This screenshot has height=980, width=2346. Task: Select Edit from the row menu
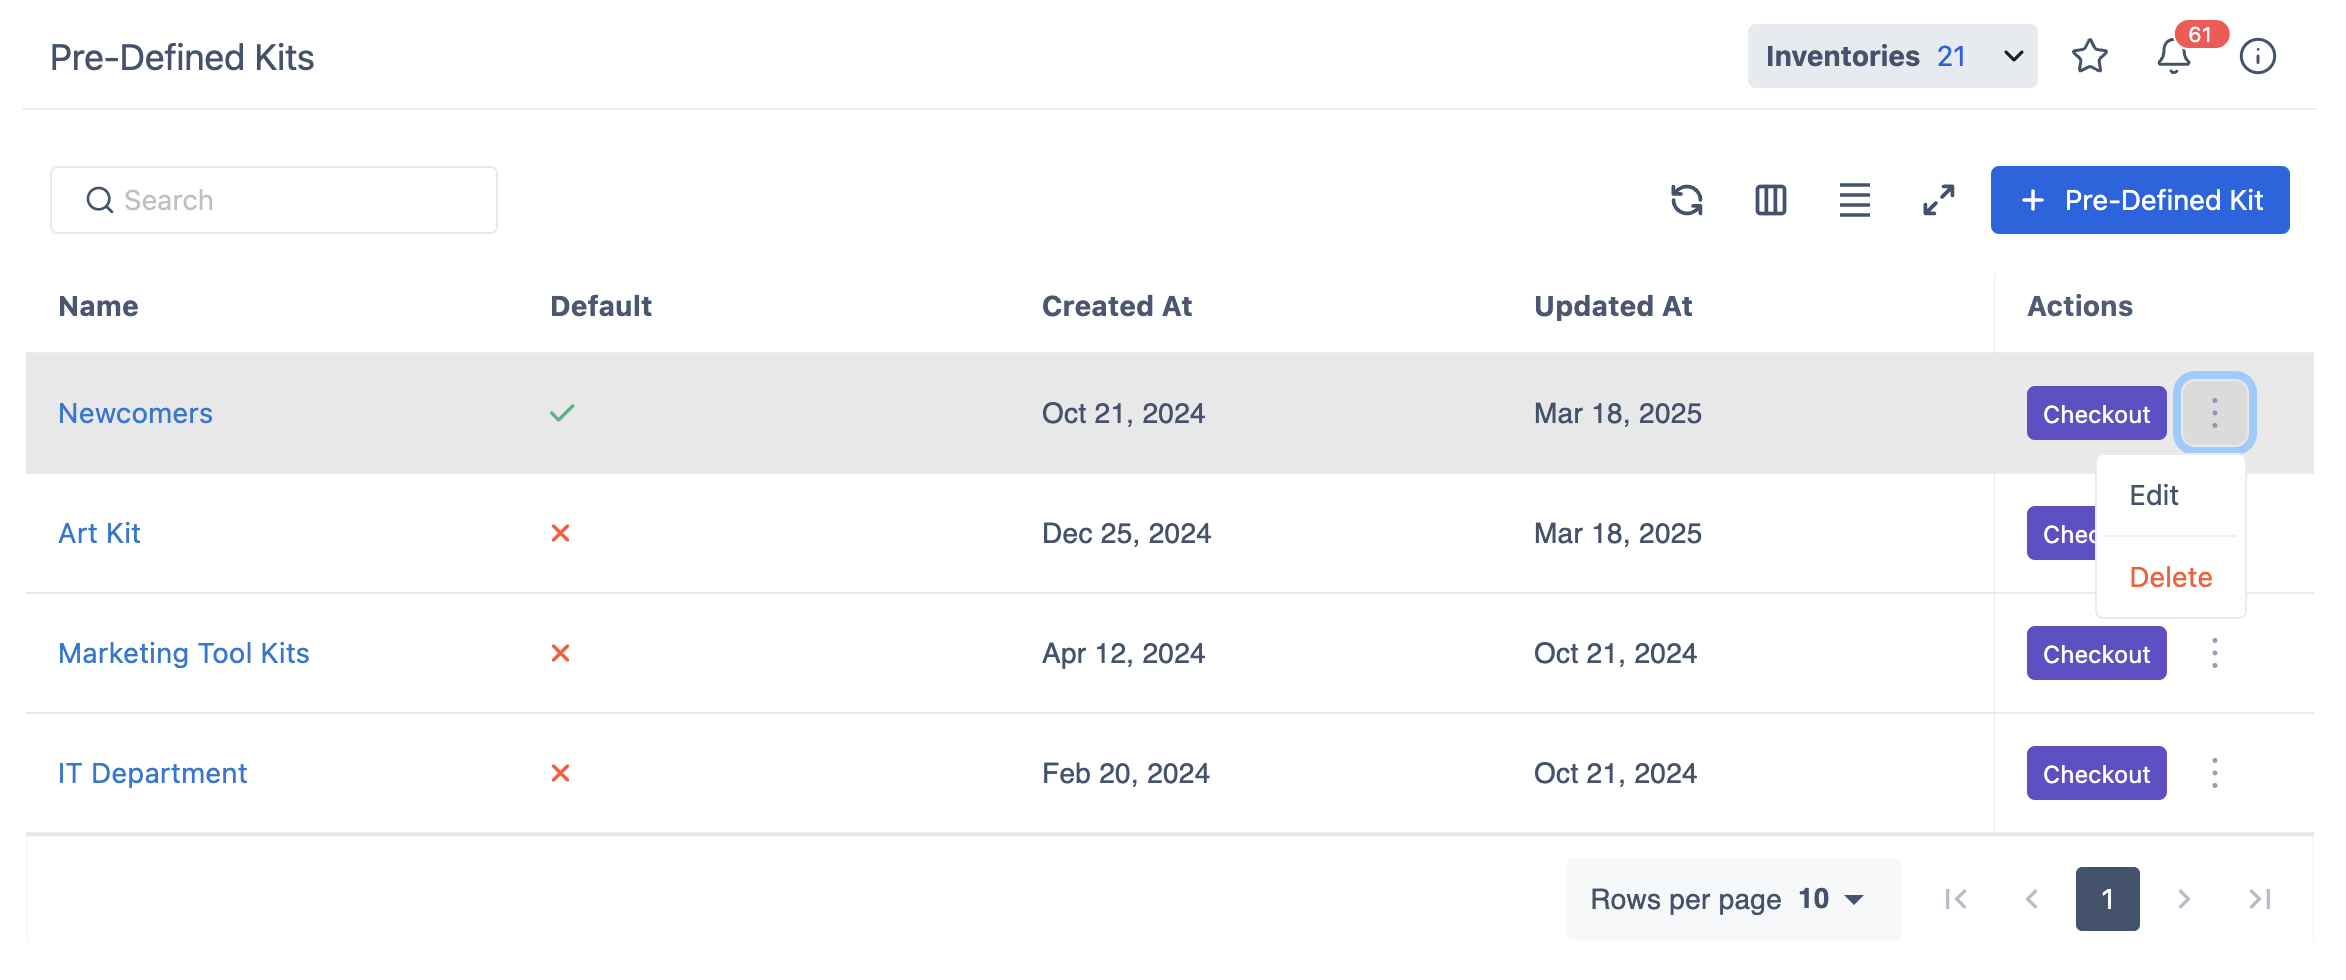coord(2154,496)
